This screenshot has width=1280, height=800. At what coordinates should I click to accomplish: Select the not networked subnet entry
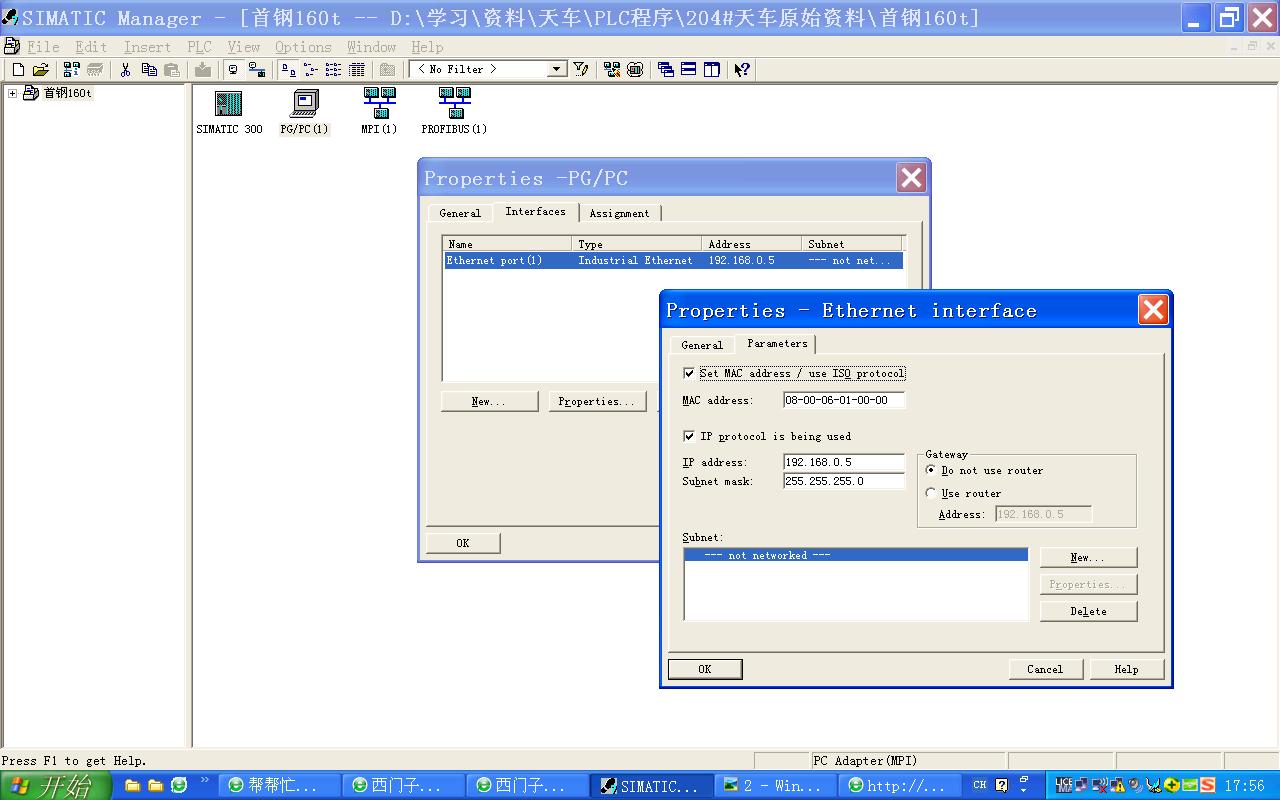[856, 555]
